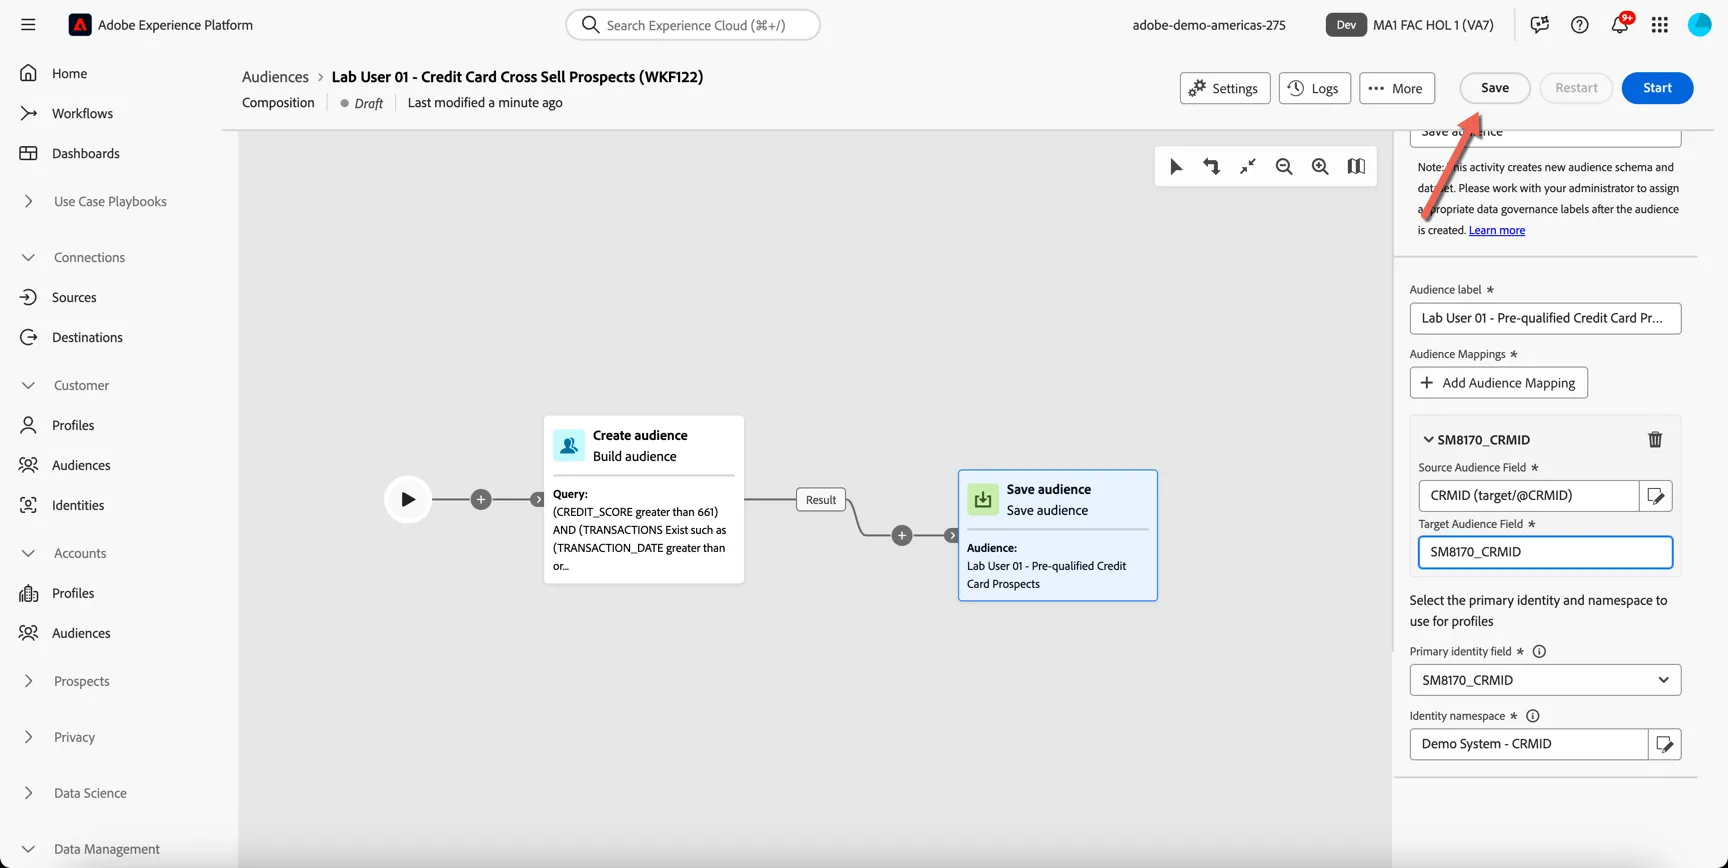Click the Adobe Experience Platform logo

point(80,25)
